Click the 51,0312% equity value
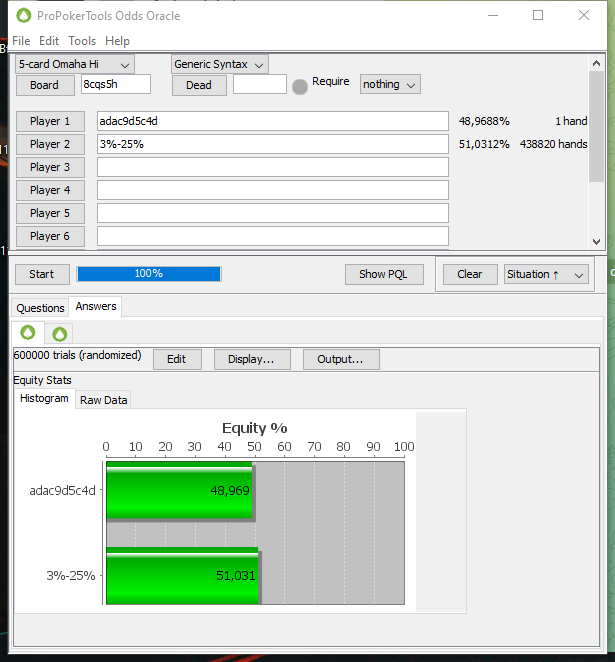Image resolution: width=615 pixels, height=662 pixels. (x=484, y=144)
